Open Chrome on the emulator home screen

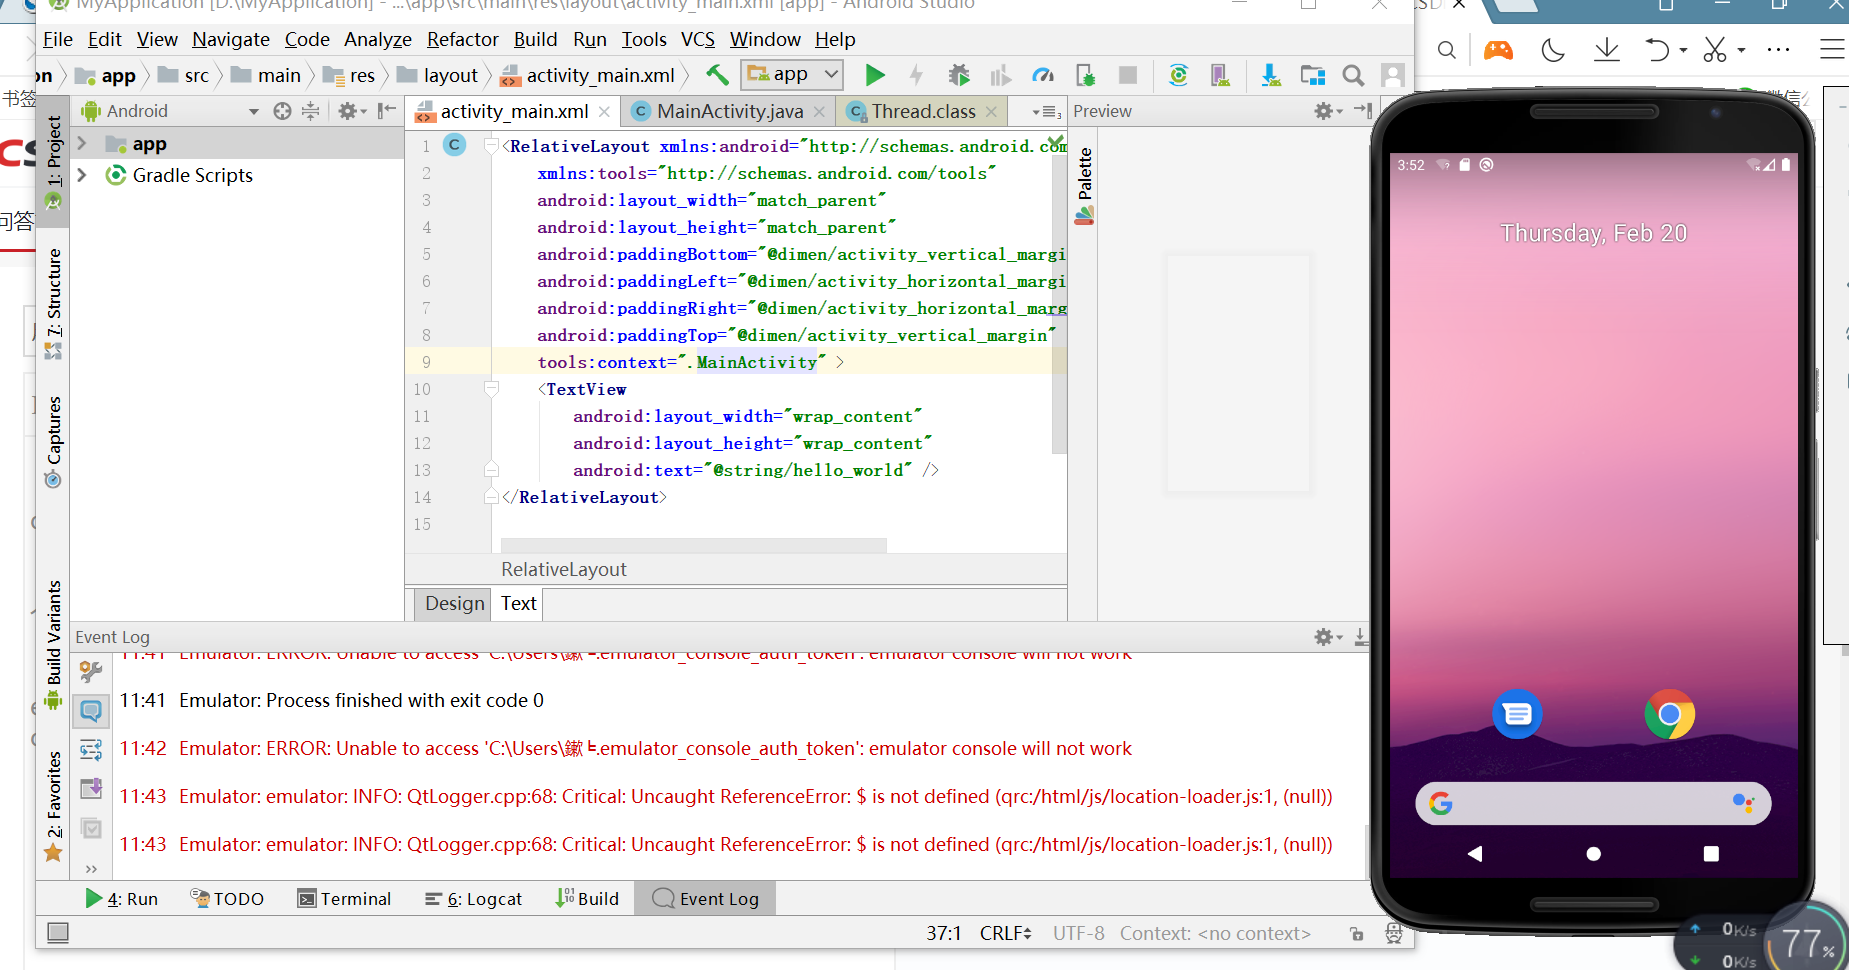pyautogui.click(x=1669, y=714)
